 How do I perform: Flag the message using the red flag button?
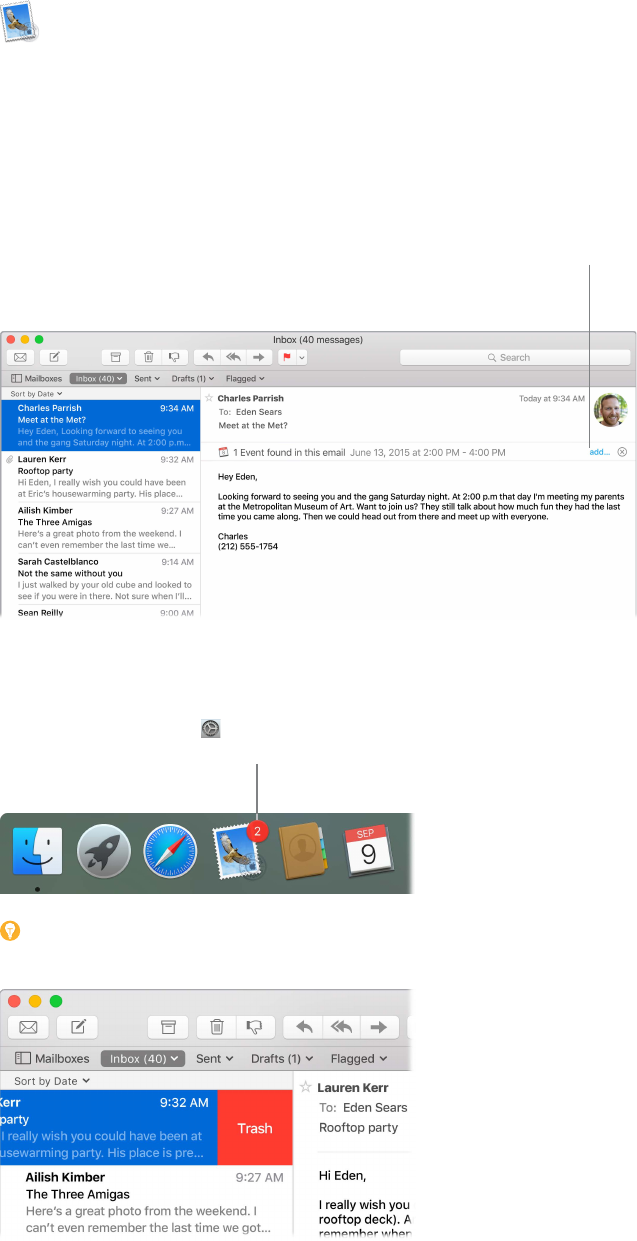point(286,357)
